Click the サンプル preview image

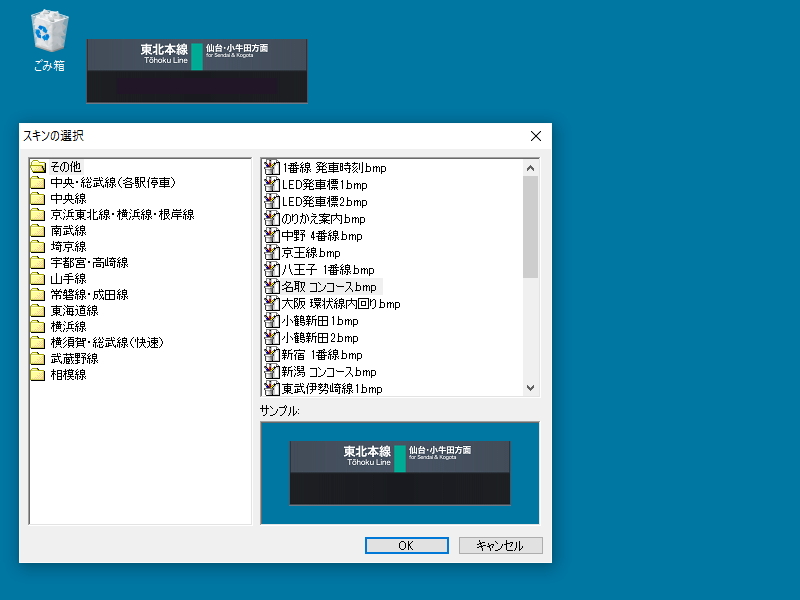click(x=400, y=473)
